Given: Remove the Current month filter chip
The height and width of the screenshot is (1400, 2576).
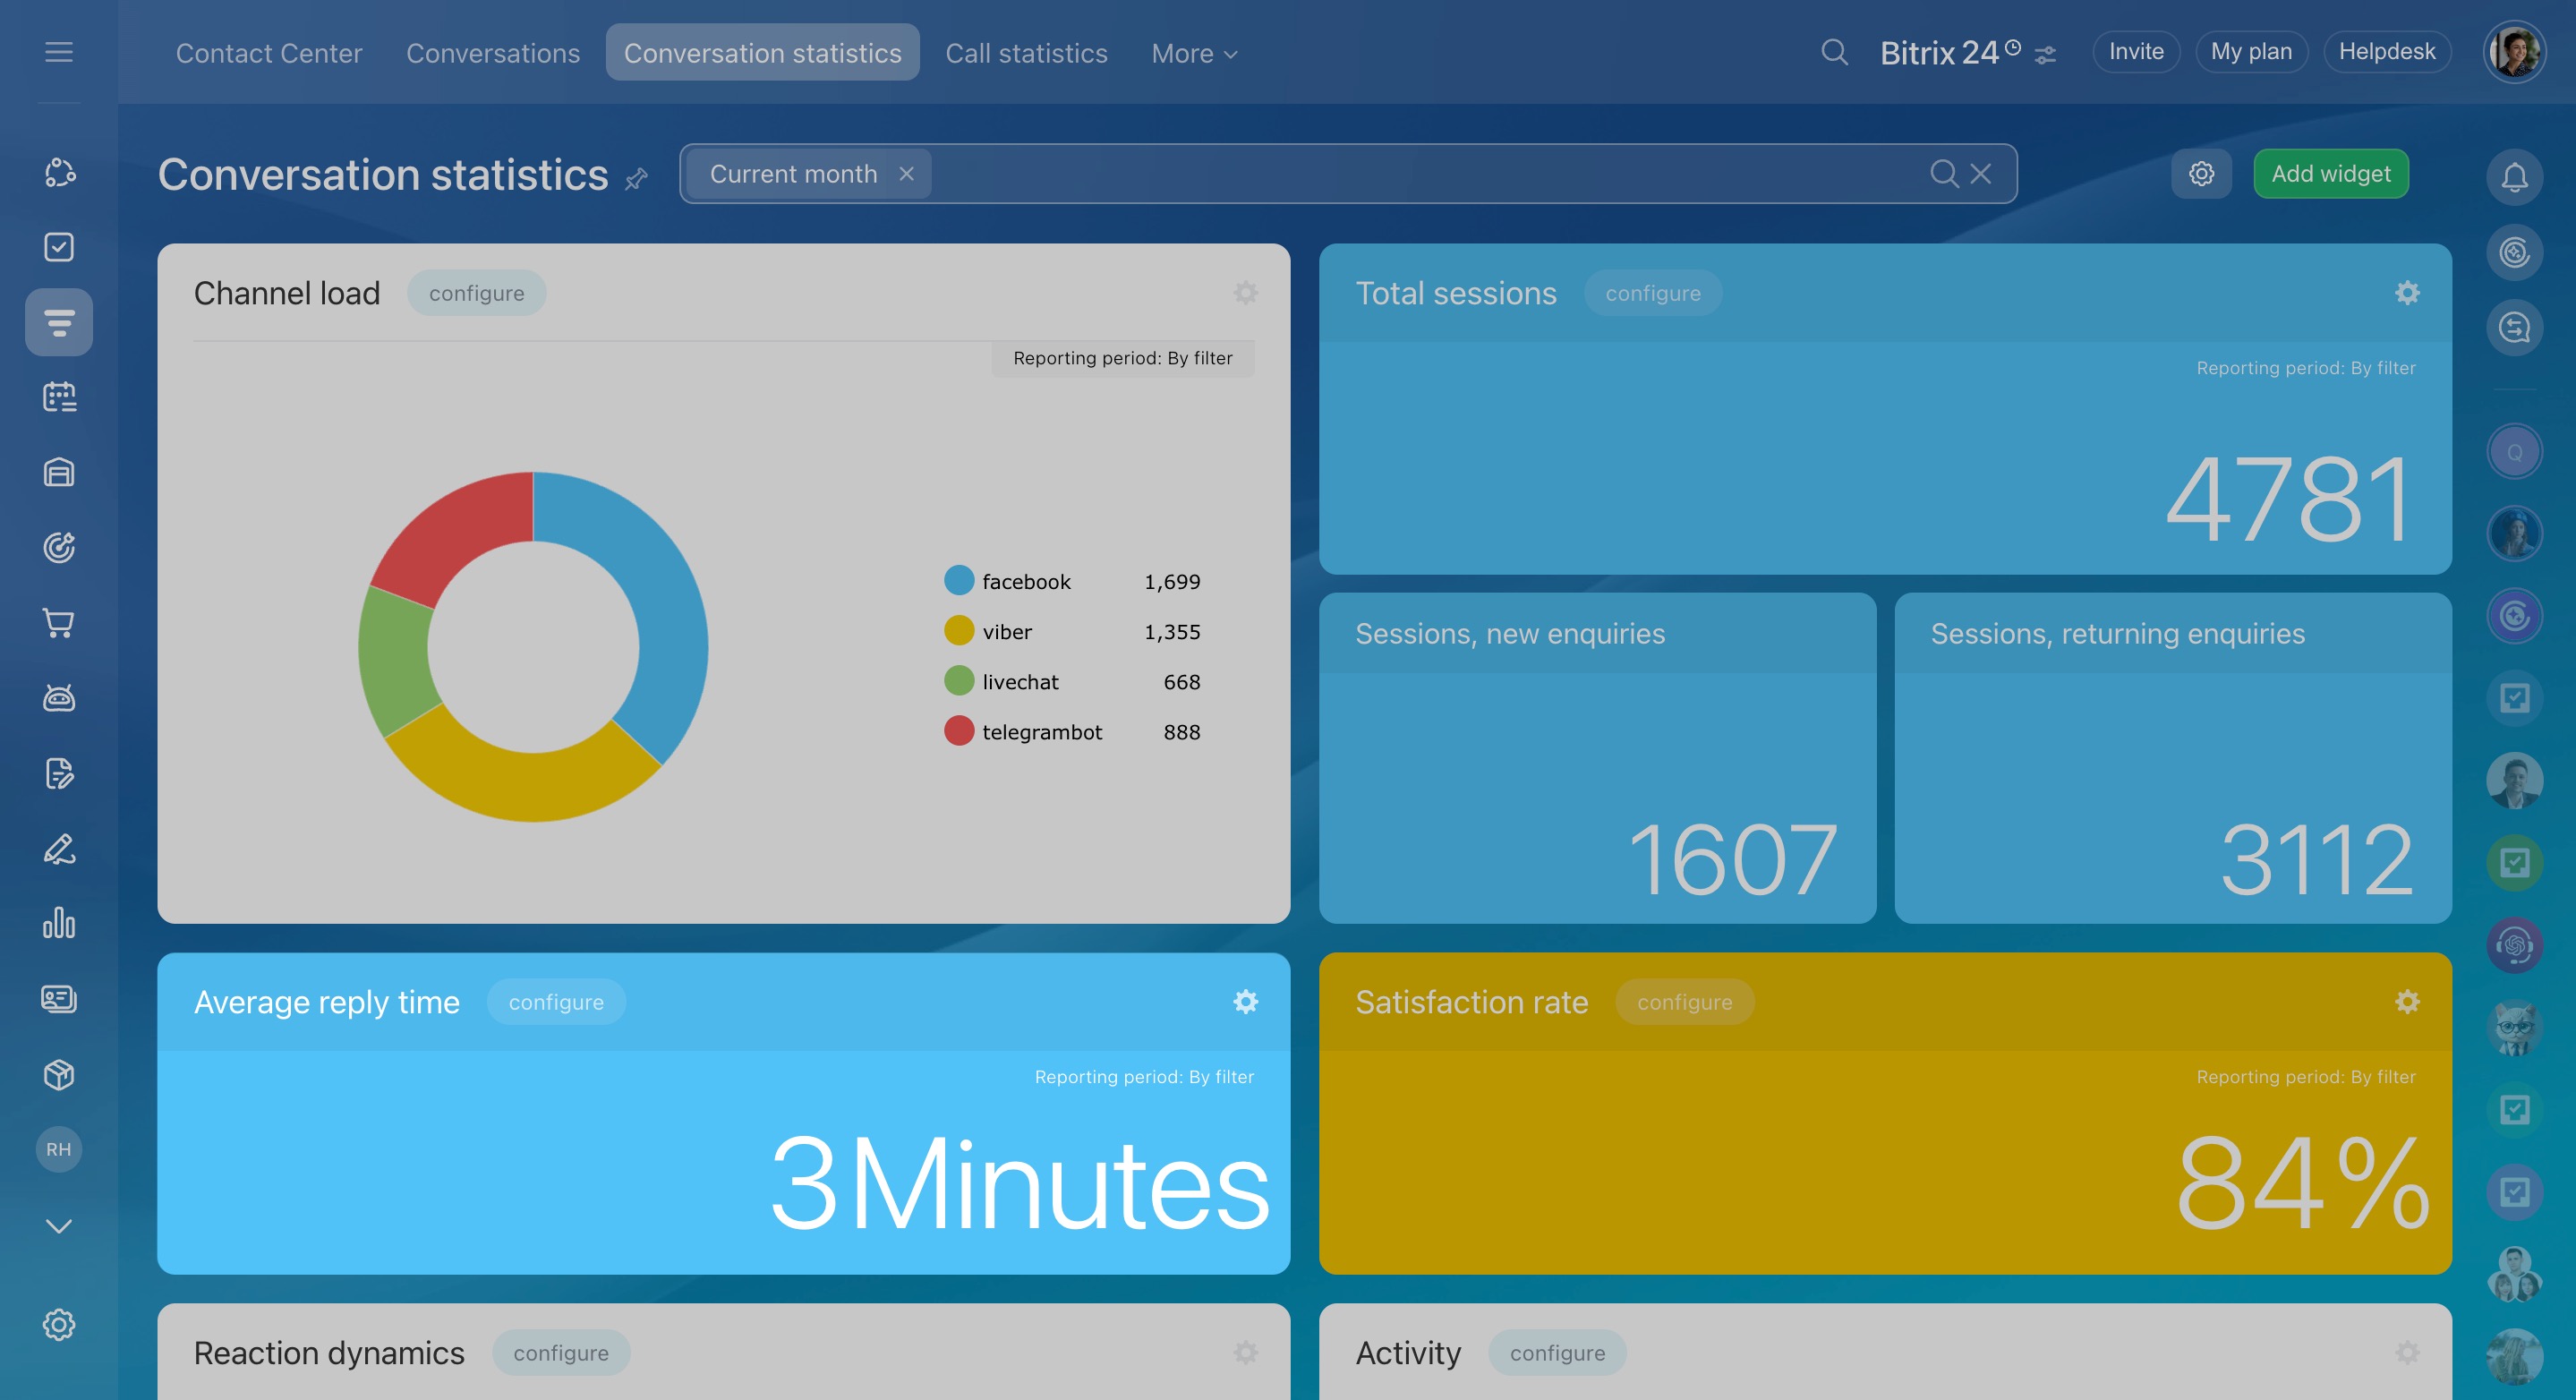Looking at the screenshot, I should pos(906,174).
